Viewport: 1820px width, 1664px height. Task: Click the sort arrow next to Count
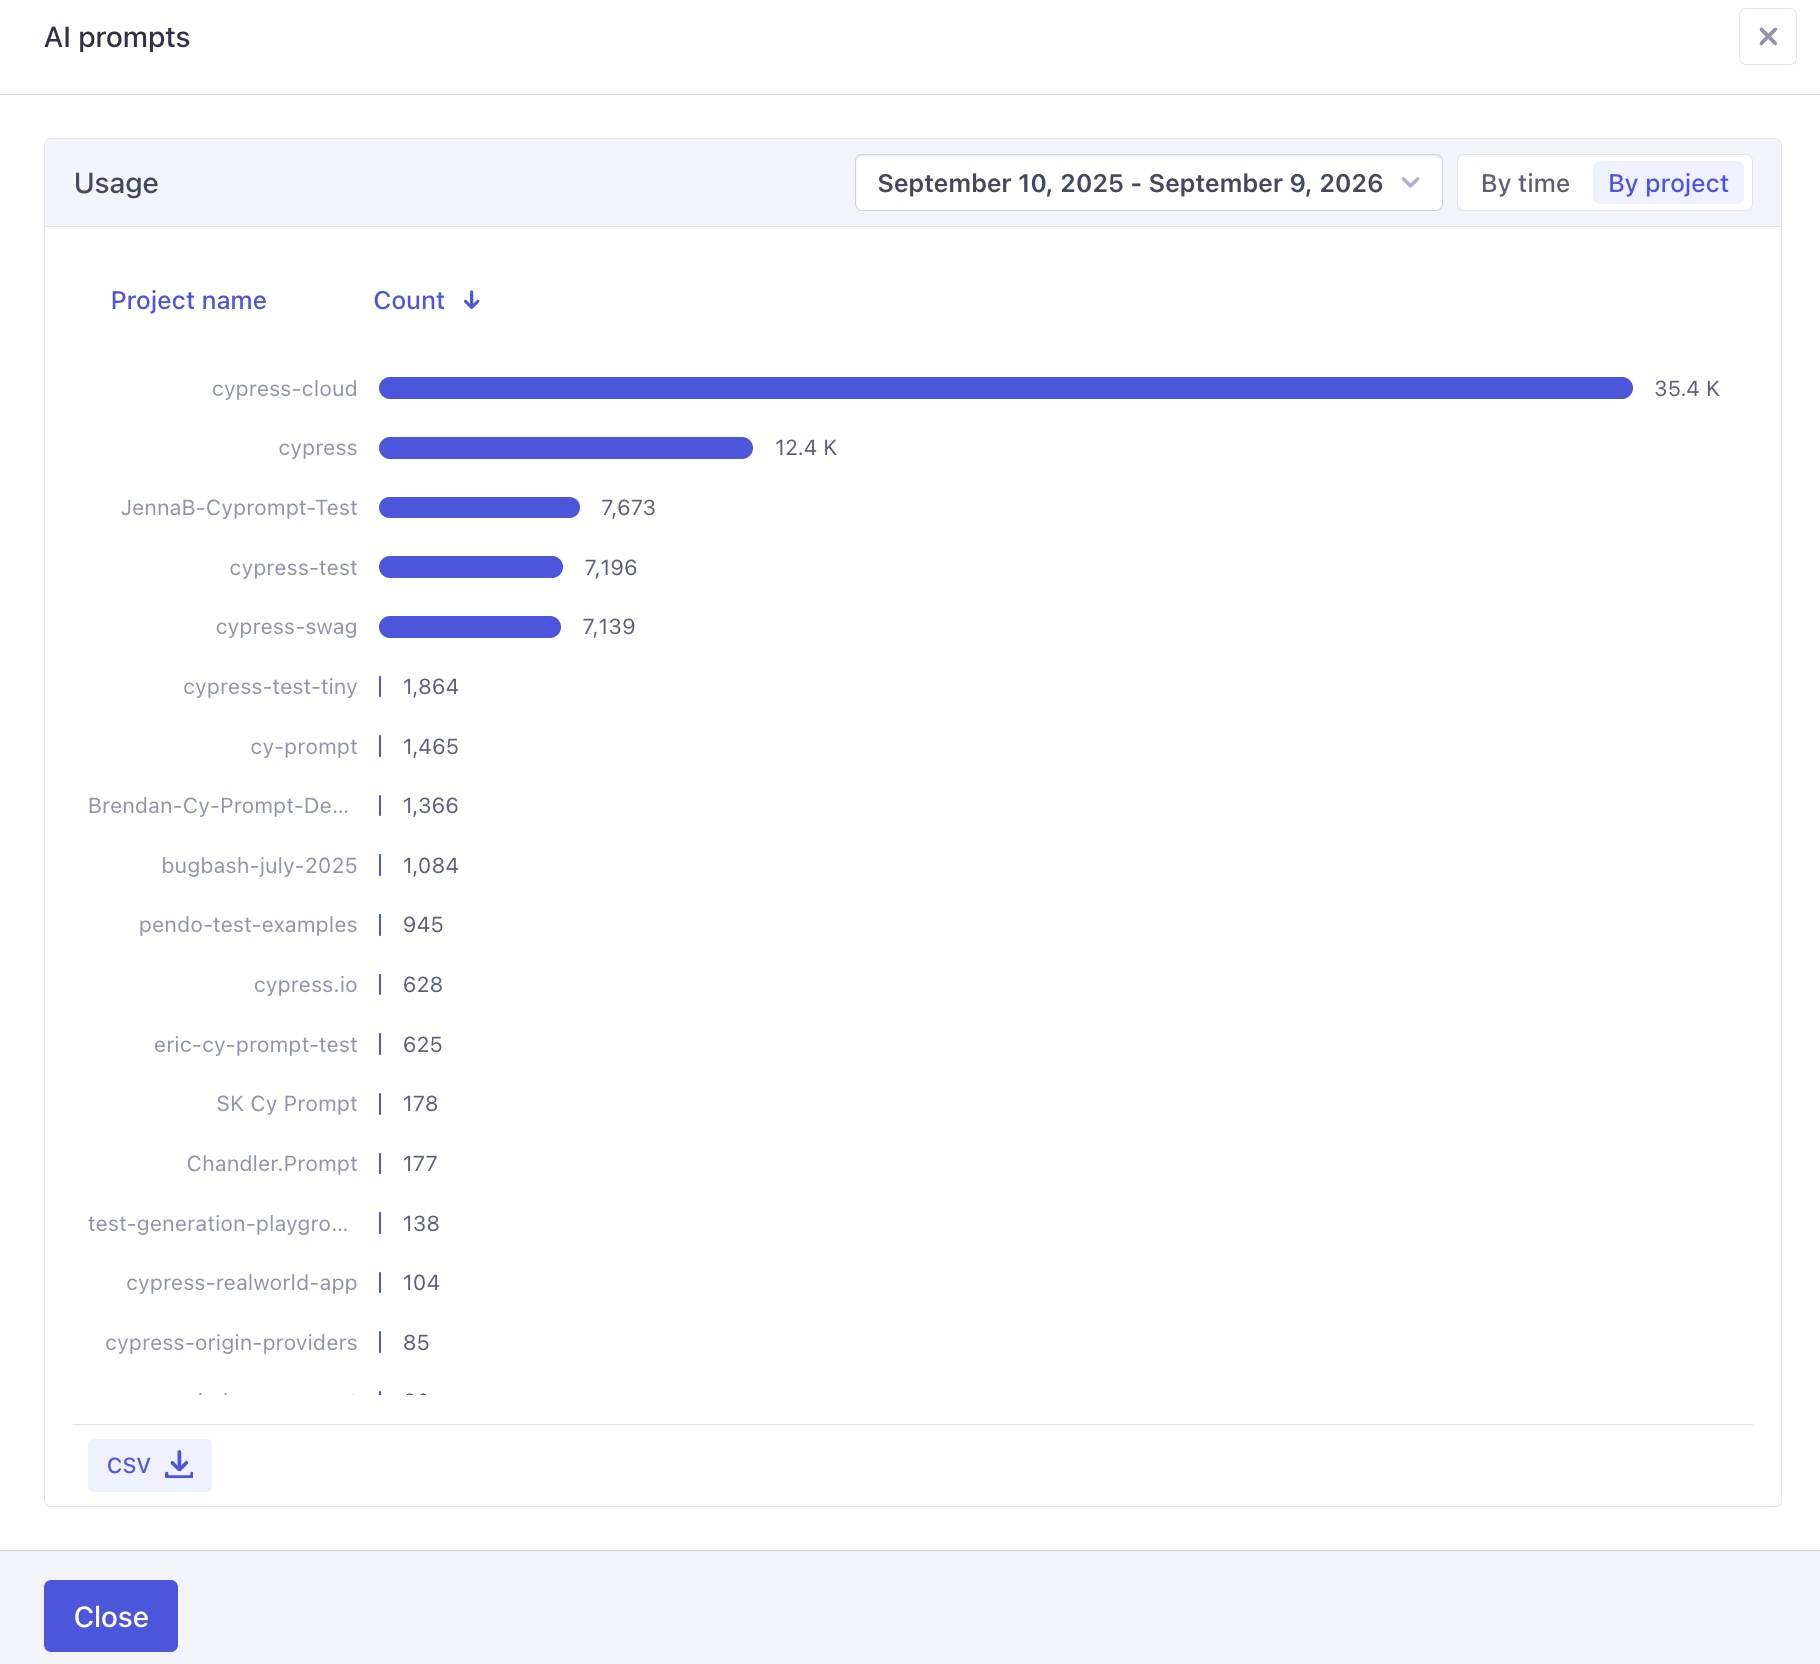471,300
